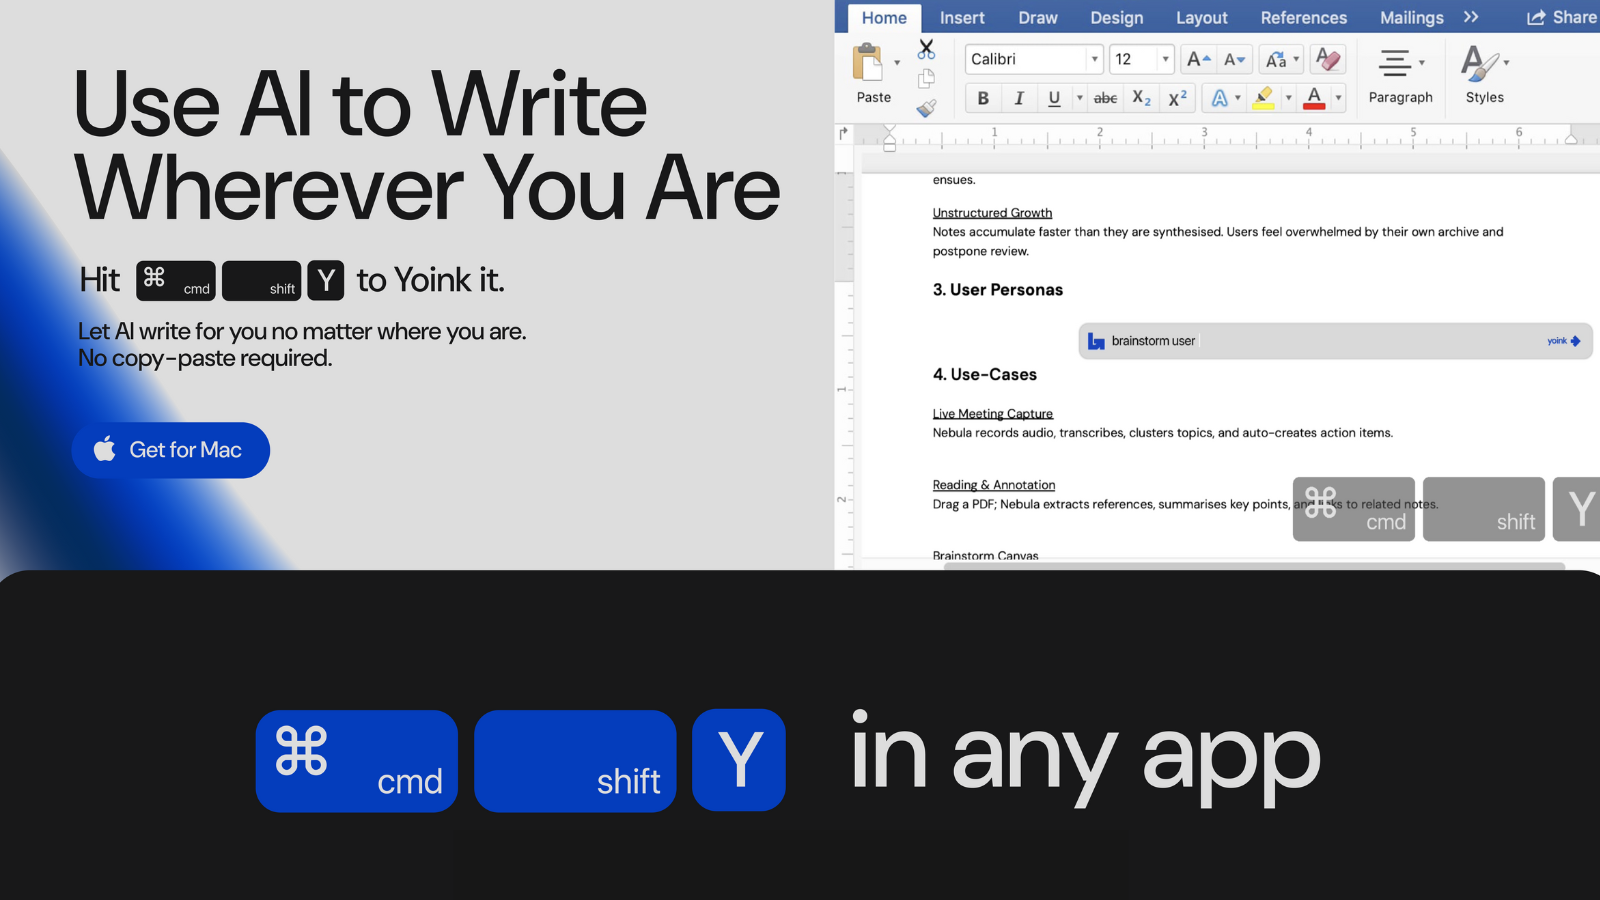Toggle Strikethrough formatting

tap(1105, 98)
